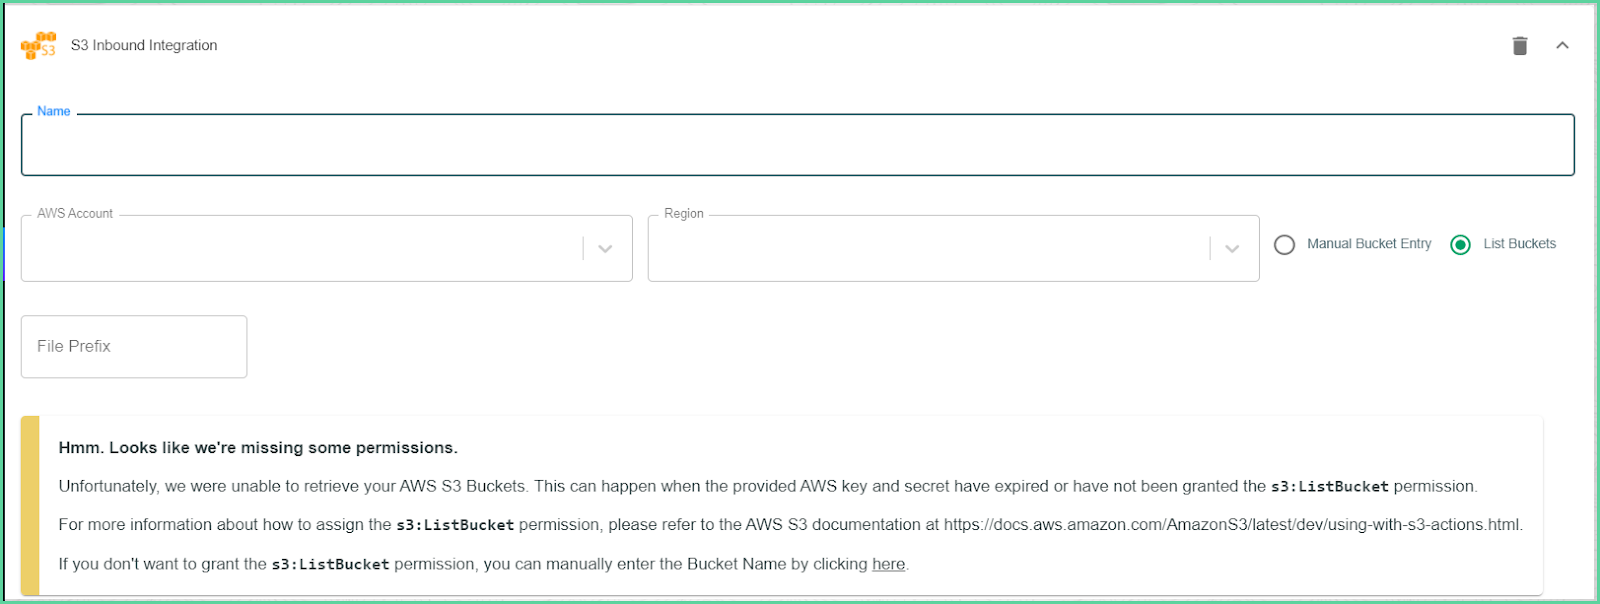Follow the 'here' link for manual bucket entry
Viewport: 1600px width, 604px height.
tap(888, 564)
